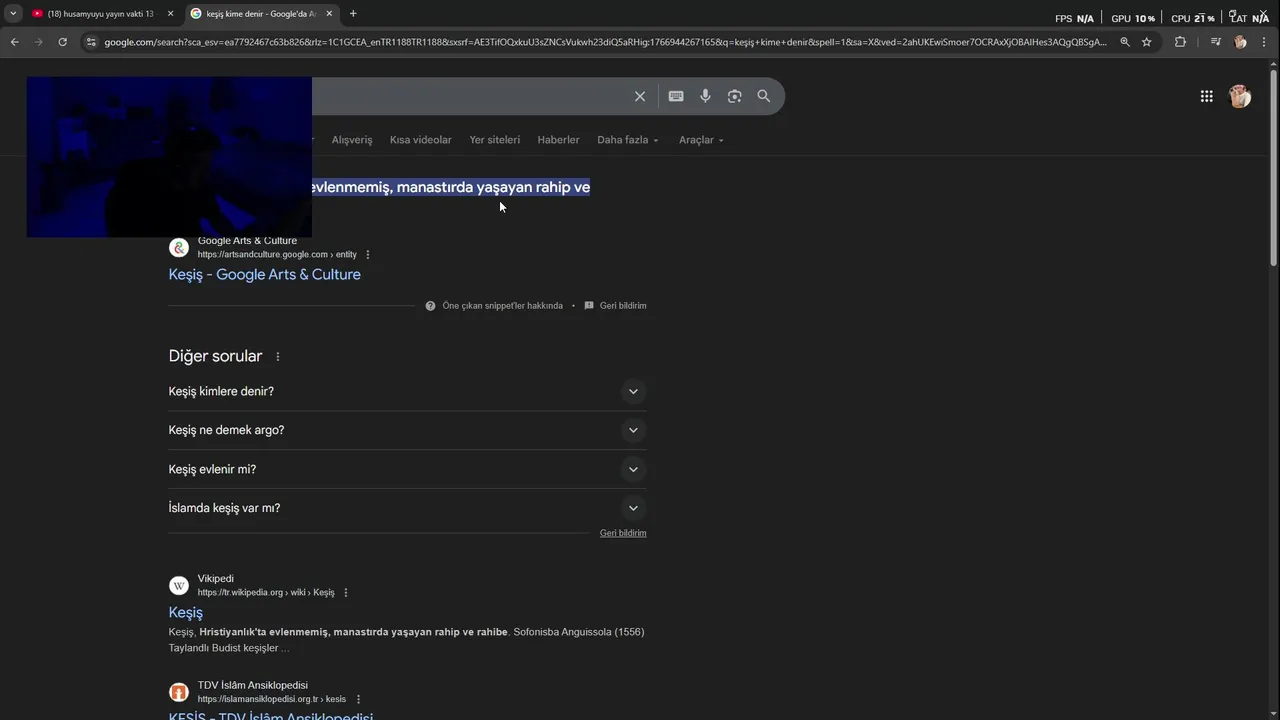The image size is (1280, 720).
Task: View site information icon in address bar
Action: tap(91, 42)
